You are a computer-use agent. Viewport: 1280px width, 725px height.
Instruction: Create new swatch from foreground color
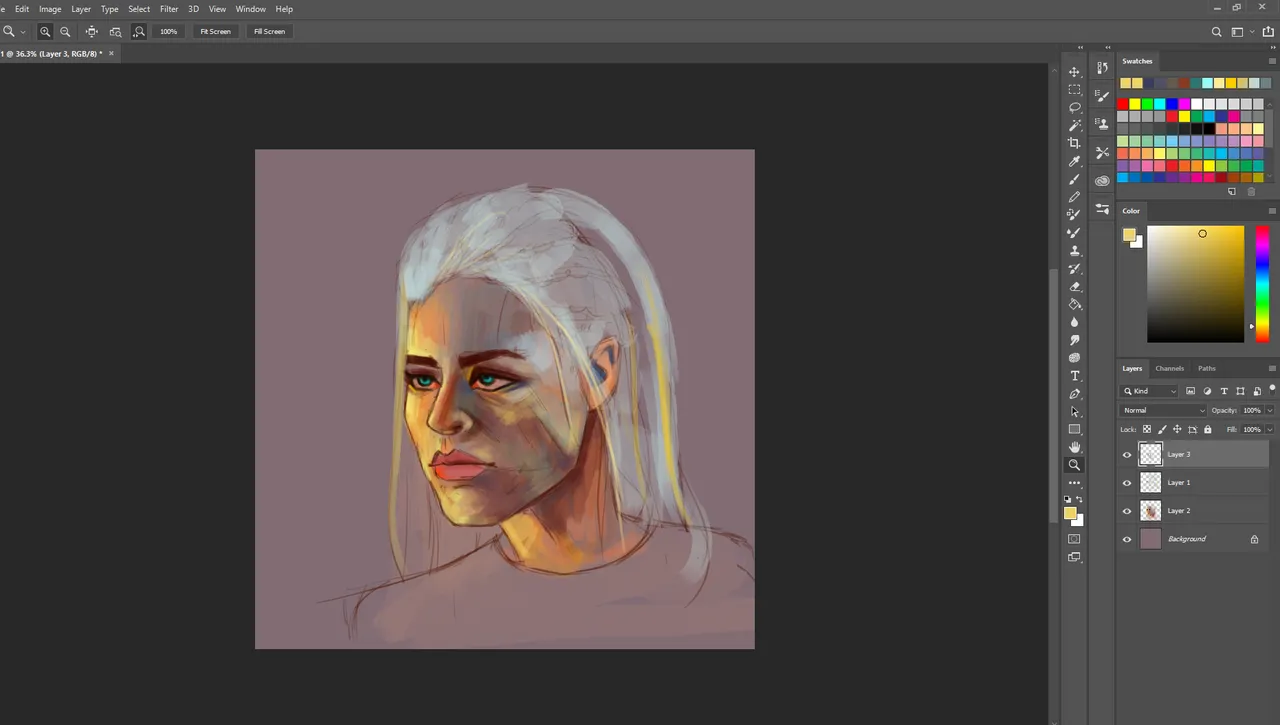tap(1232, 191)
